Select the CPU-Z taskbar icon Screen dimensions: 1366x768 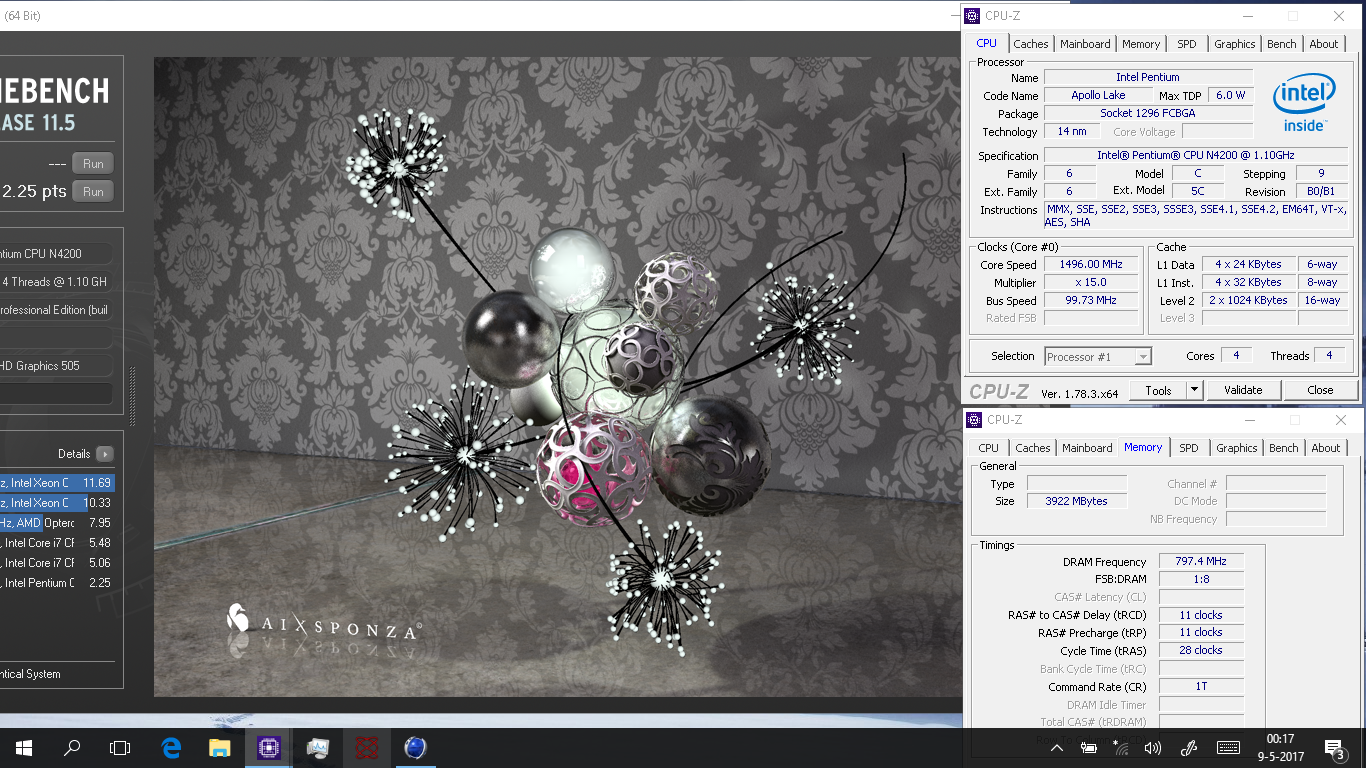(x=269, y=747)
